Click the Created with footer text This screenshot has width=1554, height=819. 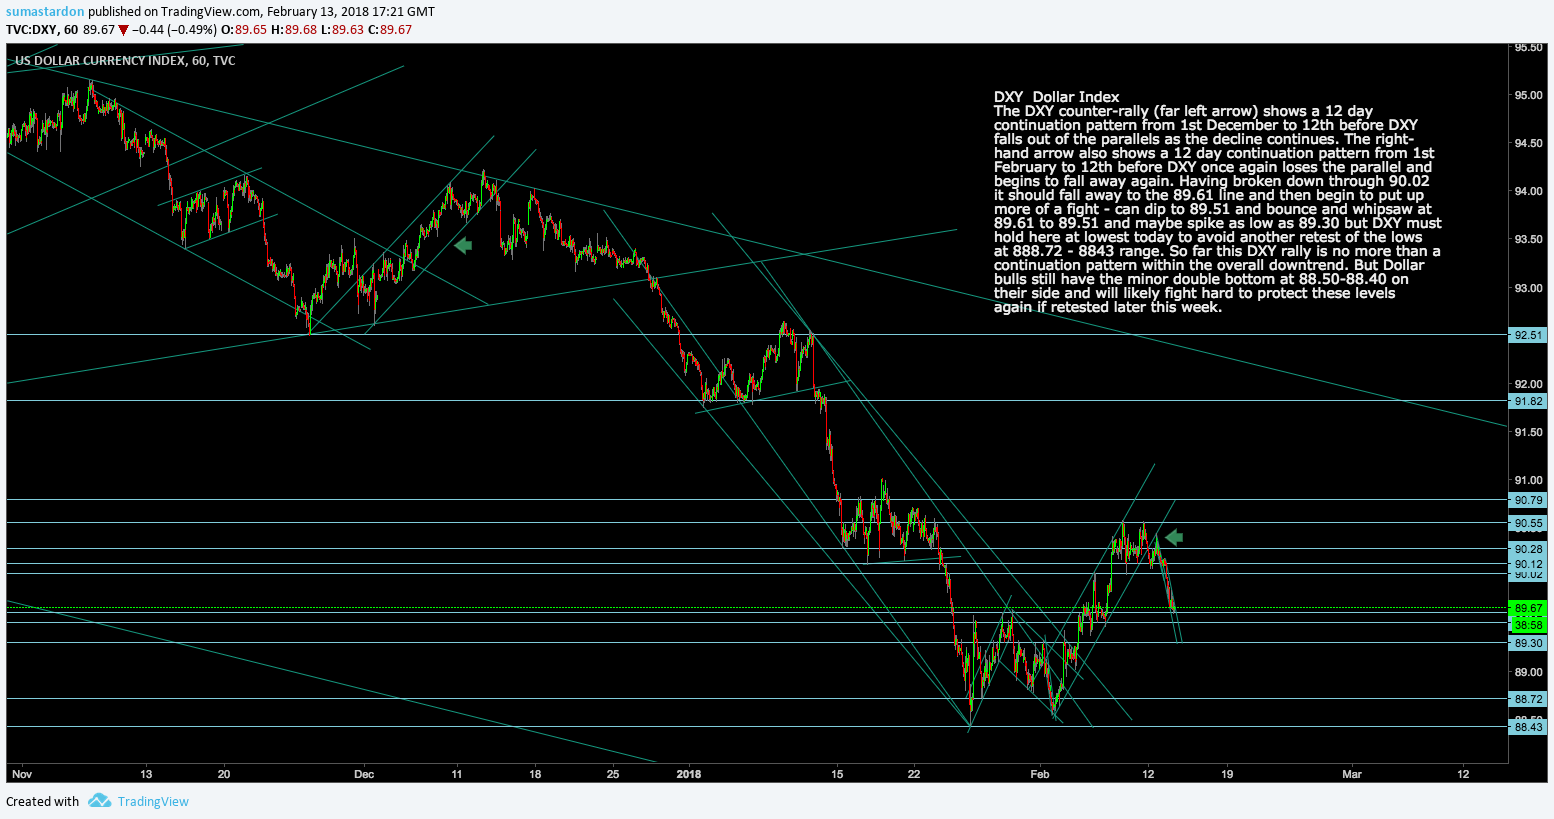coord(43,801)
